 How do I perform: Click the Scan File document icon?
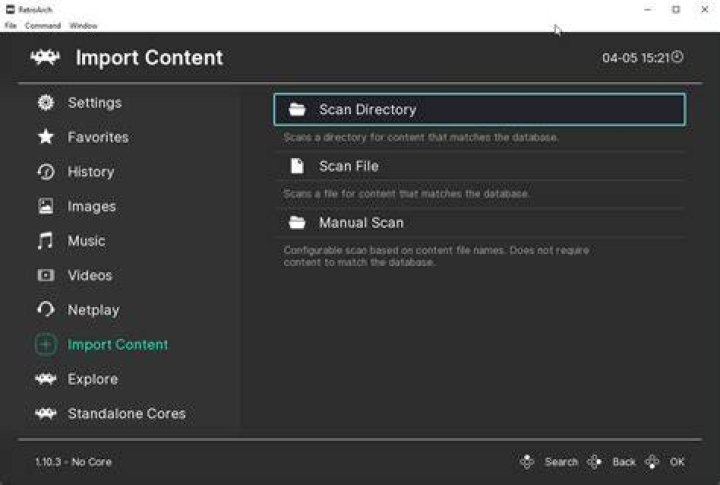297,166
